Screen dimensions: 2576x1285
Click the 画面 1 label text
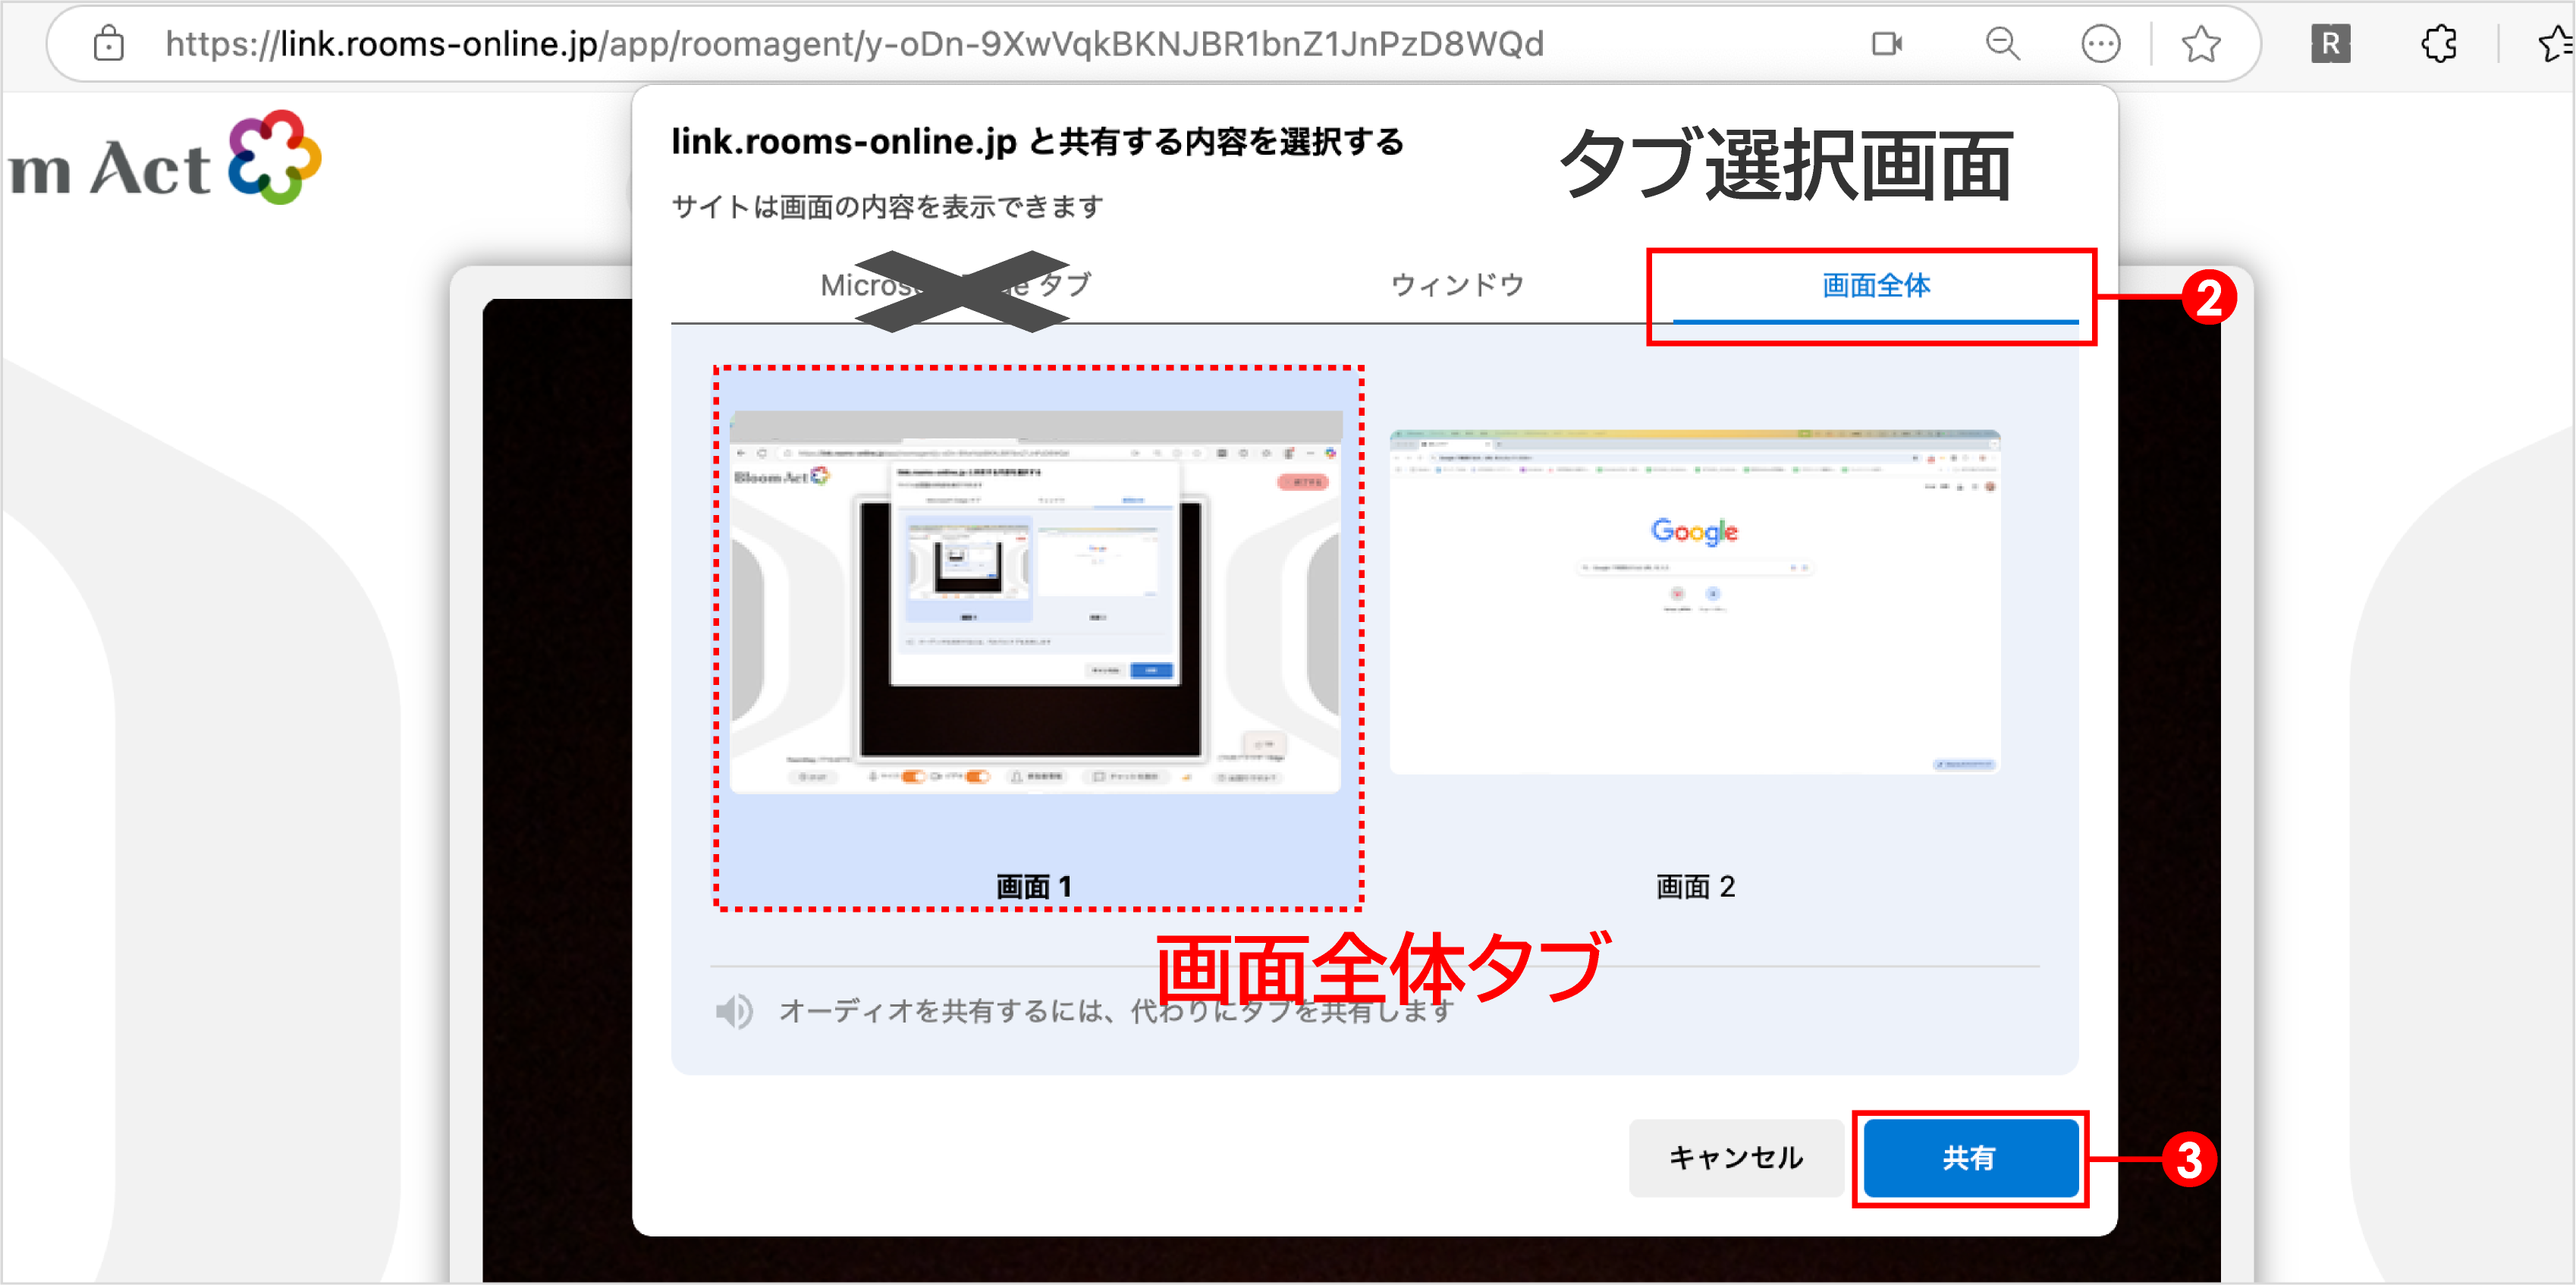coord(1034,886)
